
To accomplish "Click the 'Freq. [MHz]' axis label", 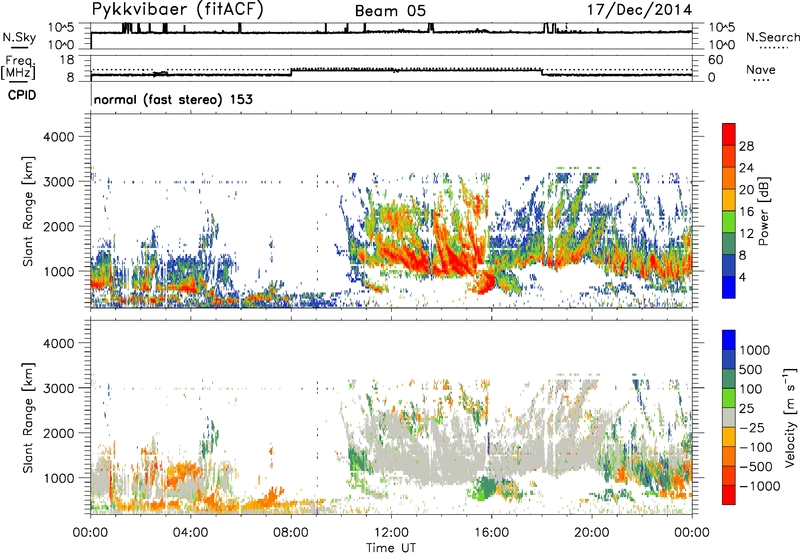I will (x=18, y=69).
